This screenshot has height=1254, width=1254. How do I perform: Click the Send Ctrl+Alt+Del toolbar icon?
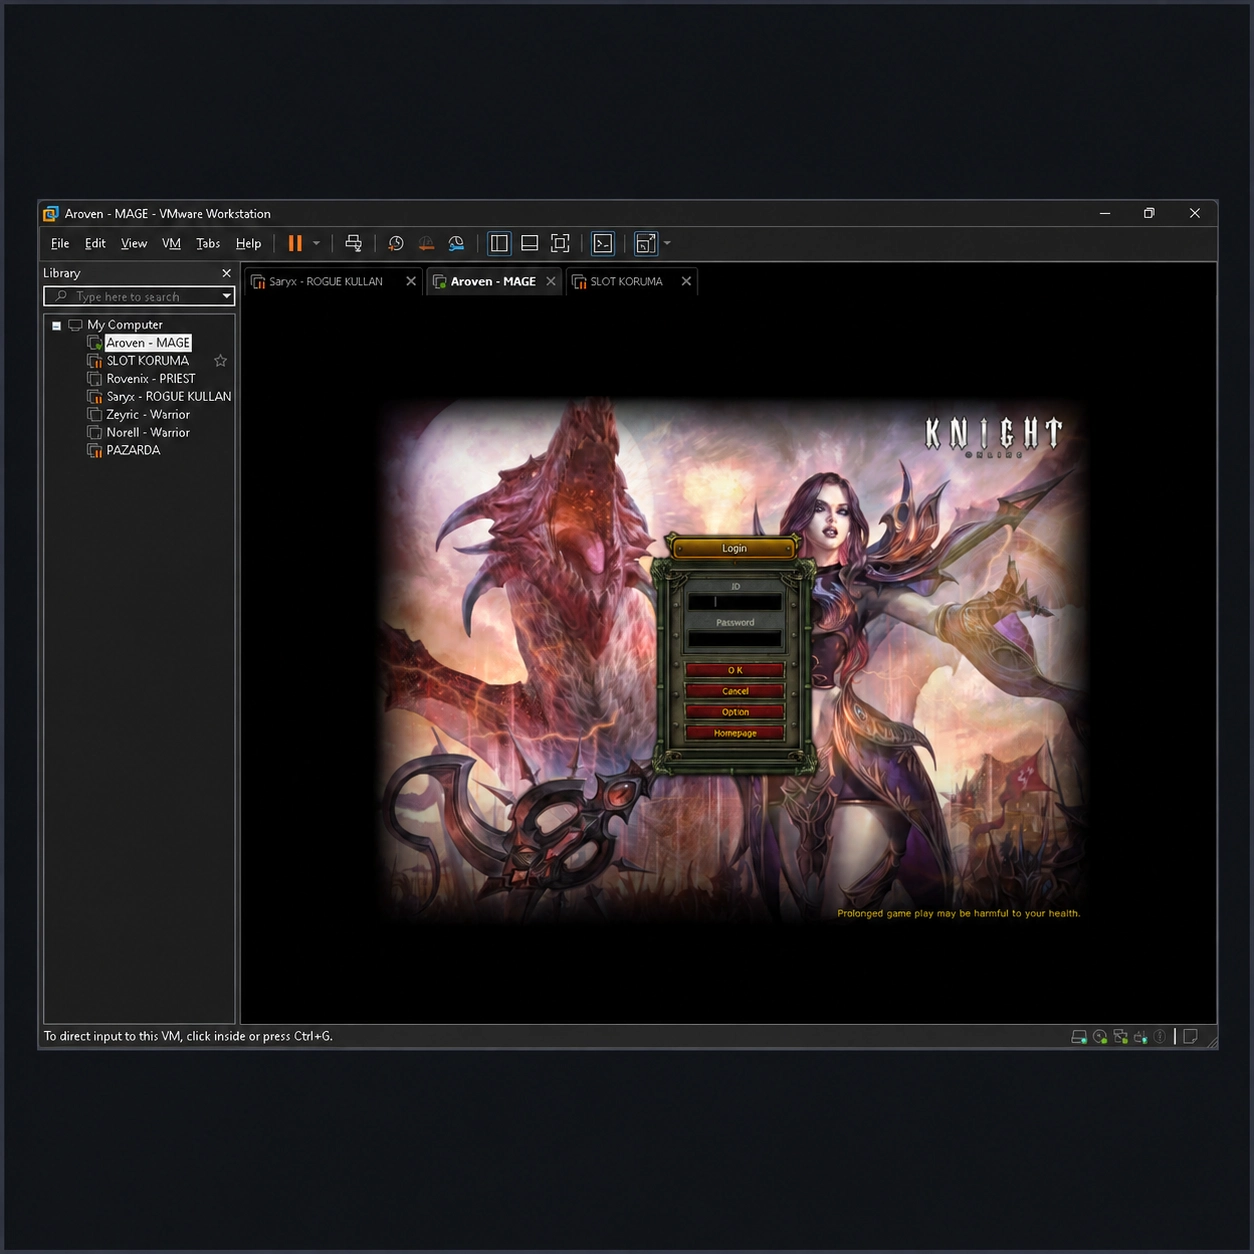pyautogui.click(x=353, y=243)
